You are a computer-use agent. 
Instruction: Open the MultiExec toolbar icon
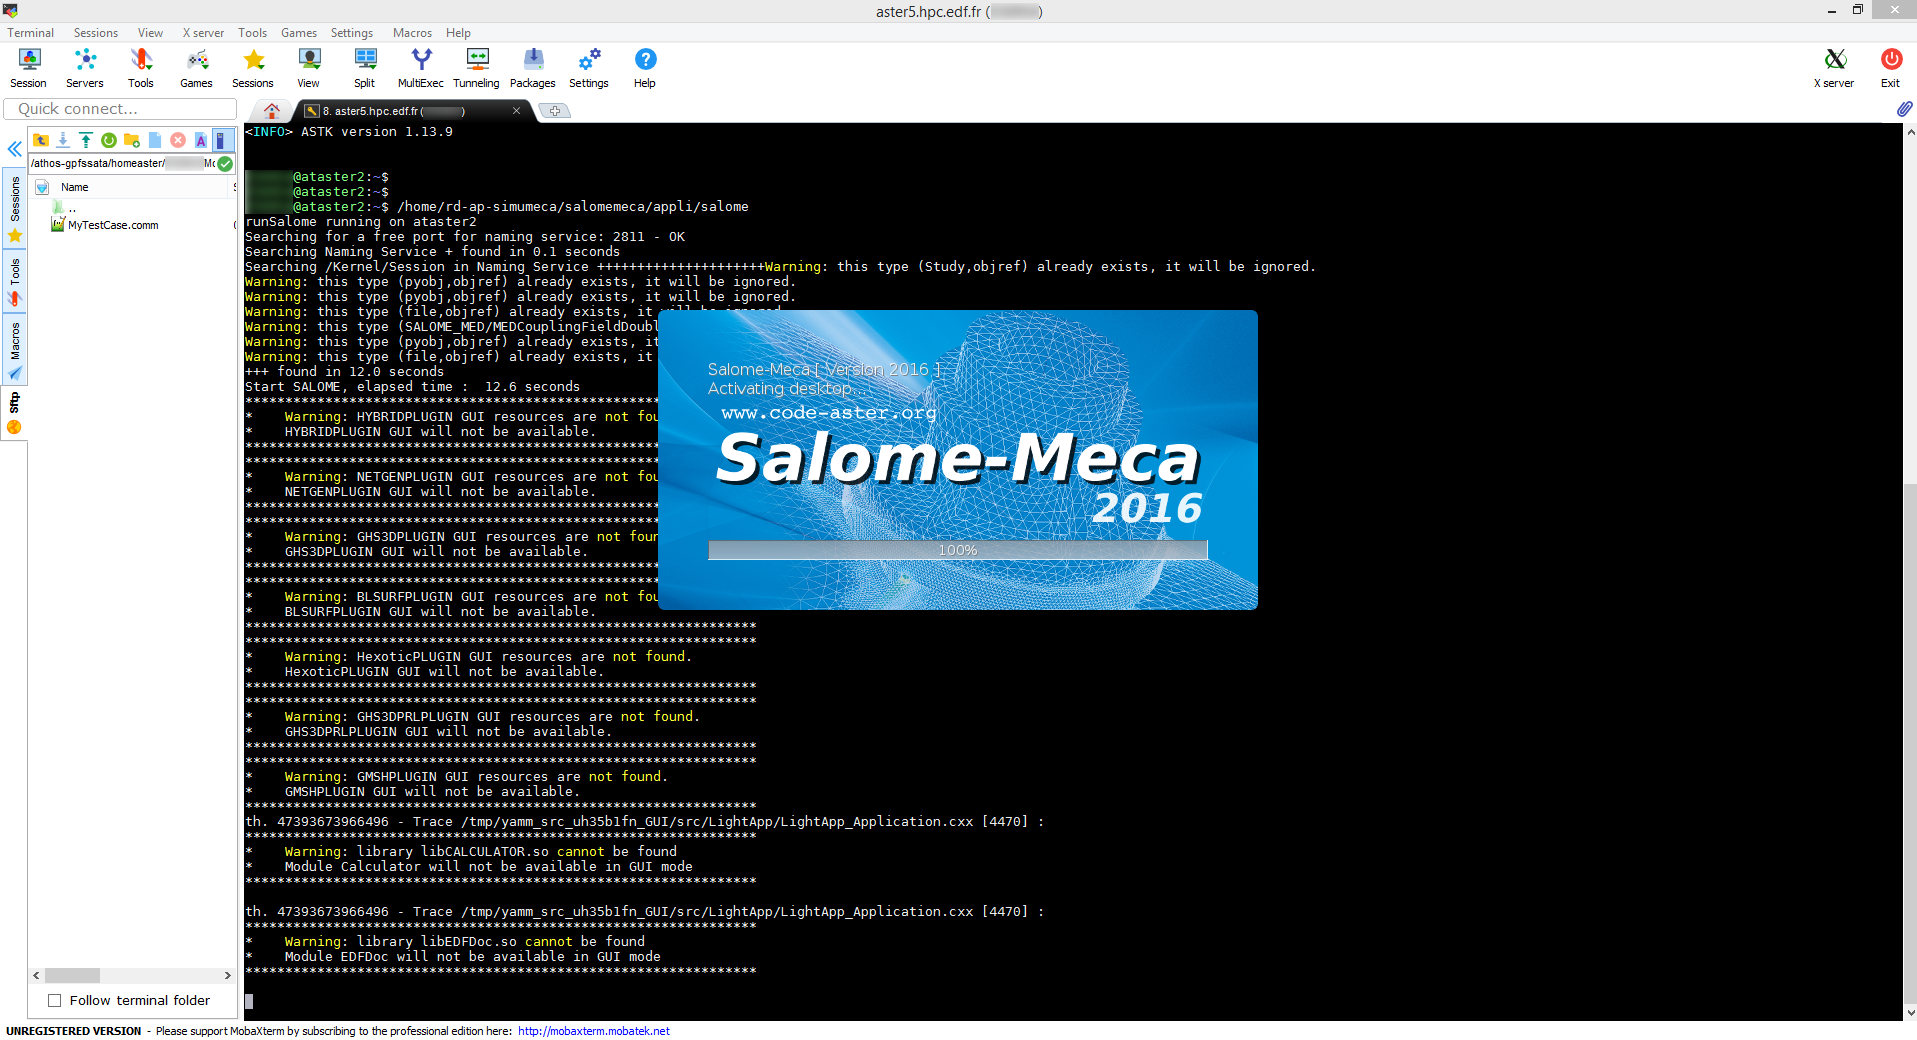[420, 68]
